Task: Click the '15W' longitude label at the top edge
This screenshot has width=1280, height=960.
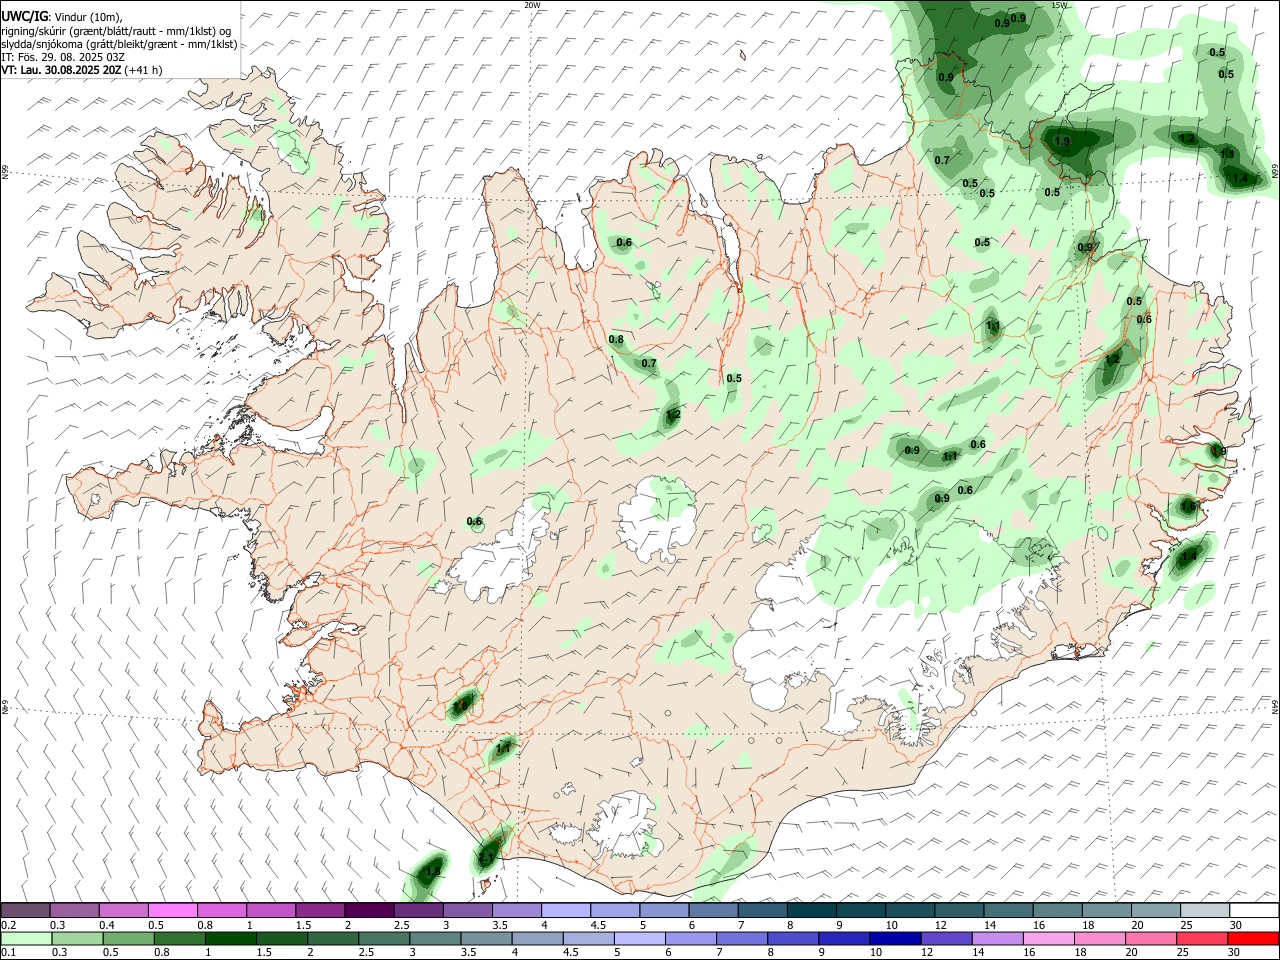Action: pos(1060,5)
